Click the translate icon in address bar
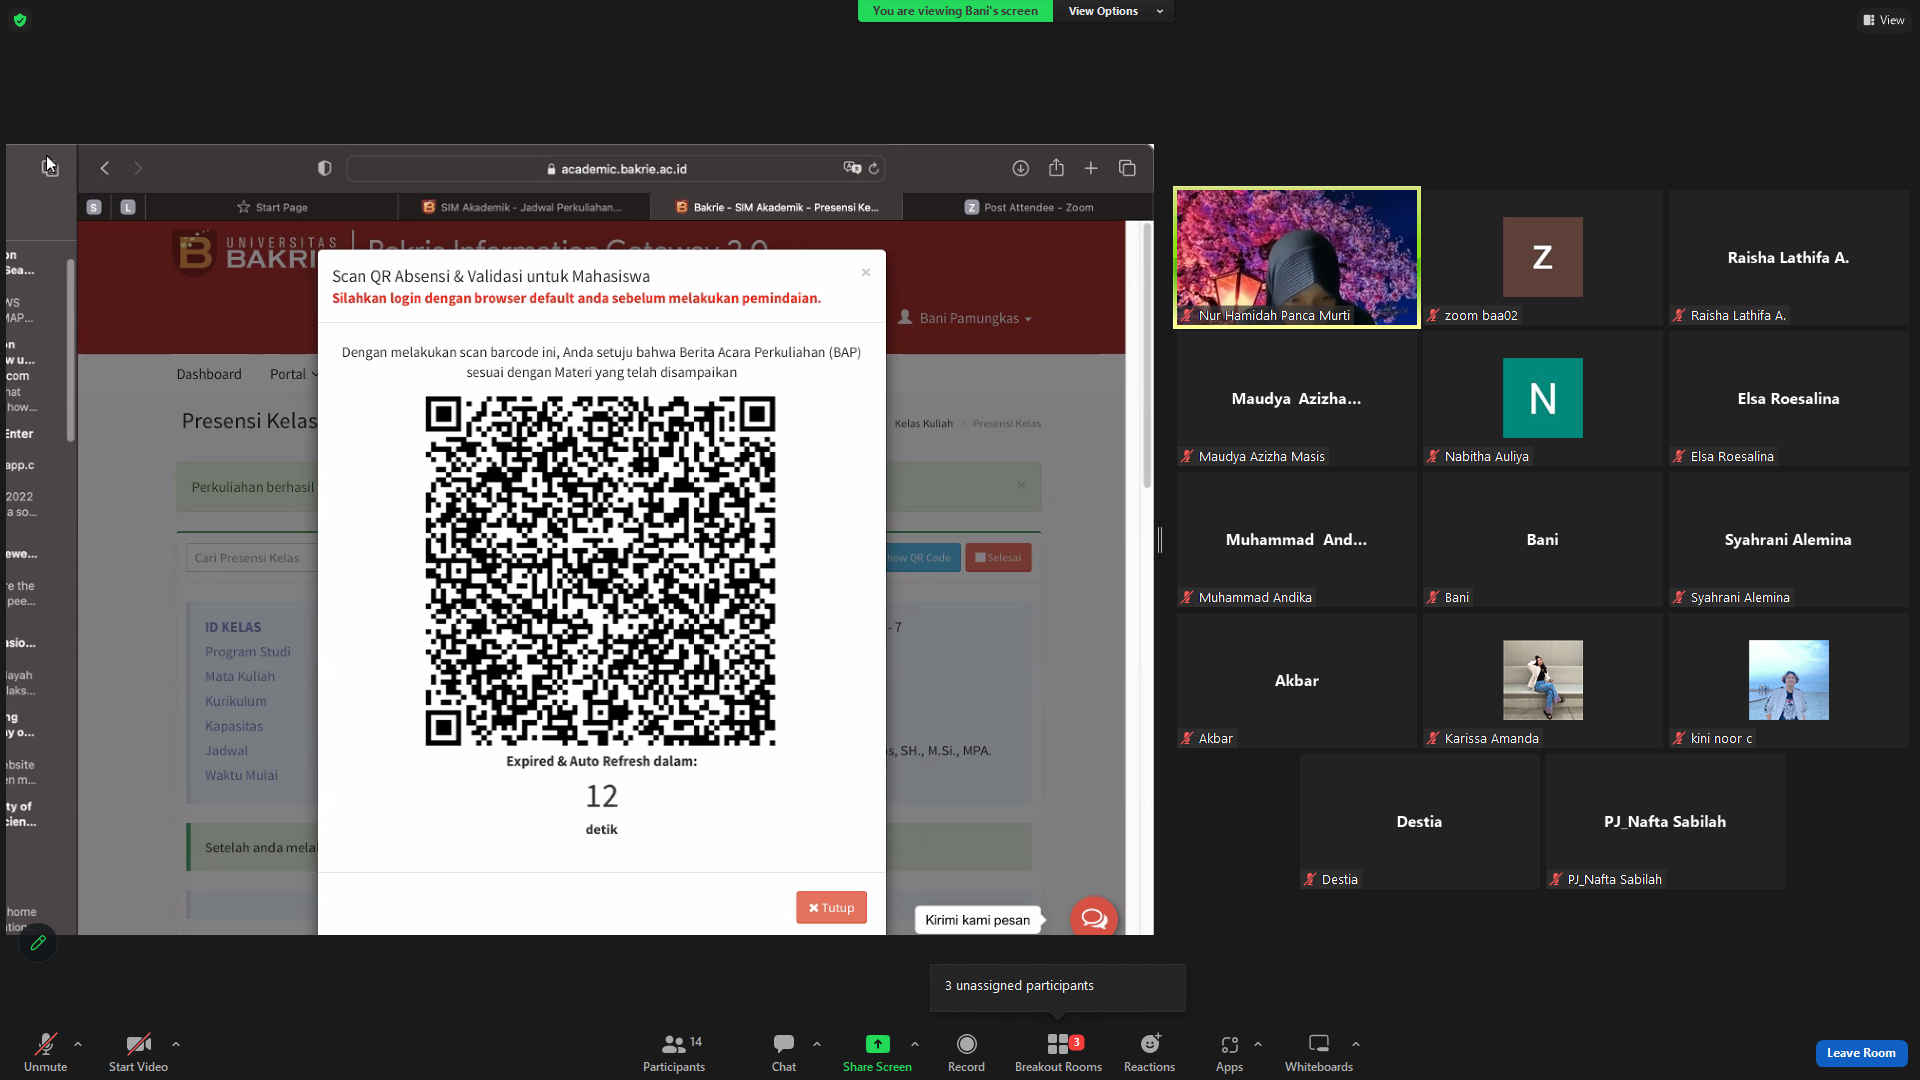The height and width of the screenshot is (1080, 1920). point(852,168)
